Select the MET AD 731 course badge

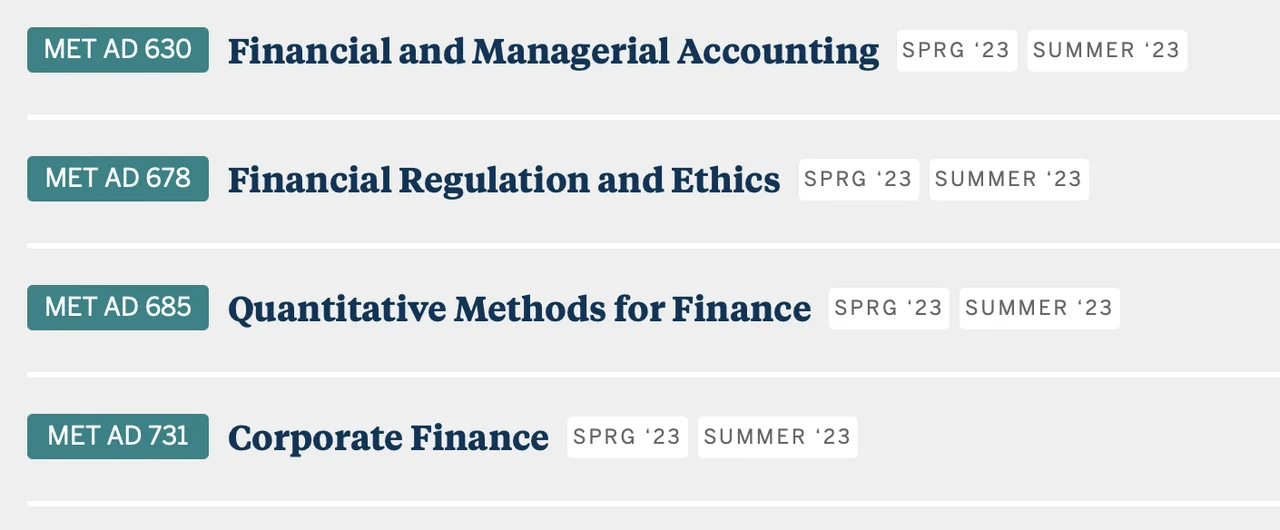pyautogui.click(x=118, y=436)
